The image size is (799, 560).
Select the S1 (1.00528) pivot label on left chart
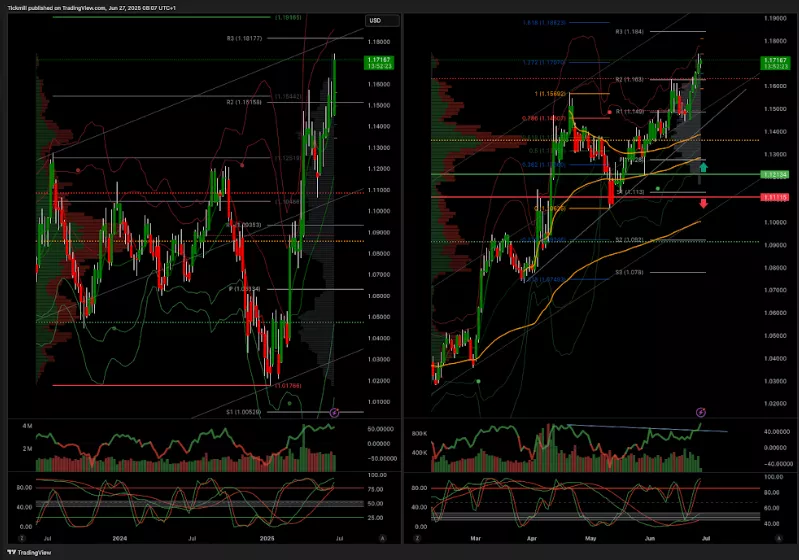tap(244, 411)
